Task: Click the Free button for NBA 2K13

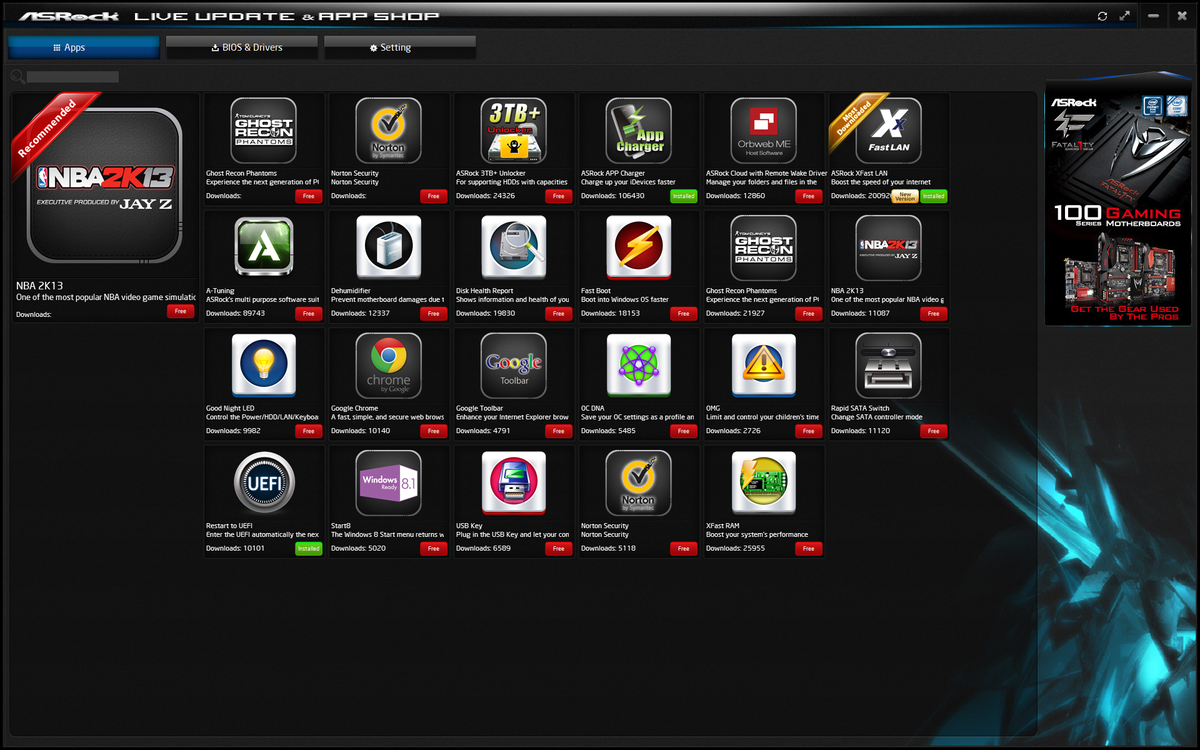Action: tap(180, 311)
